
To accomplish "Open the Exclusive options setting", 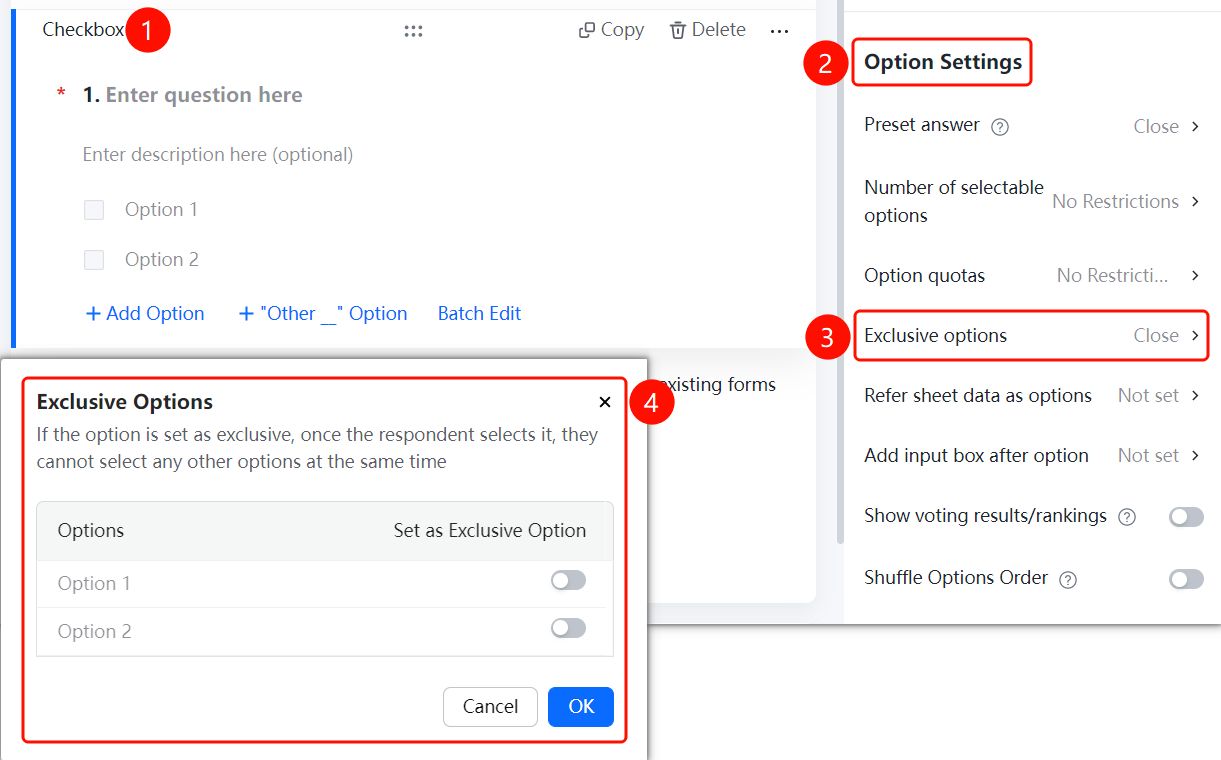I will pos(1032,335).
